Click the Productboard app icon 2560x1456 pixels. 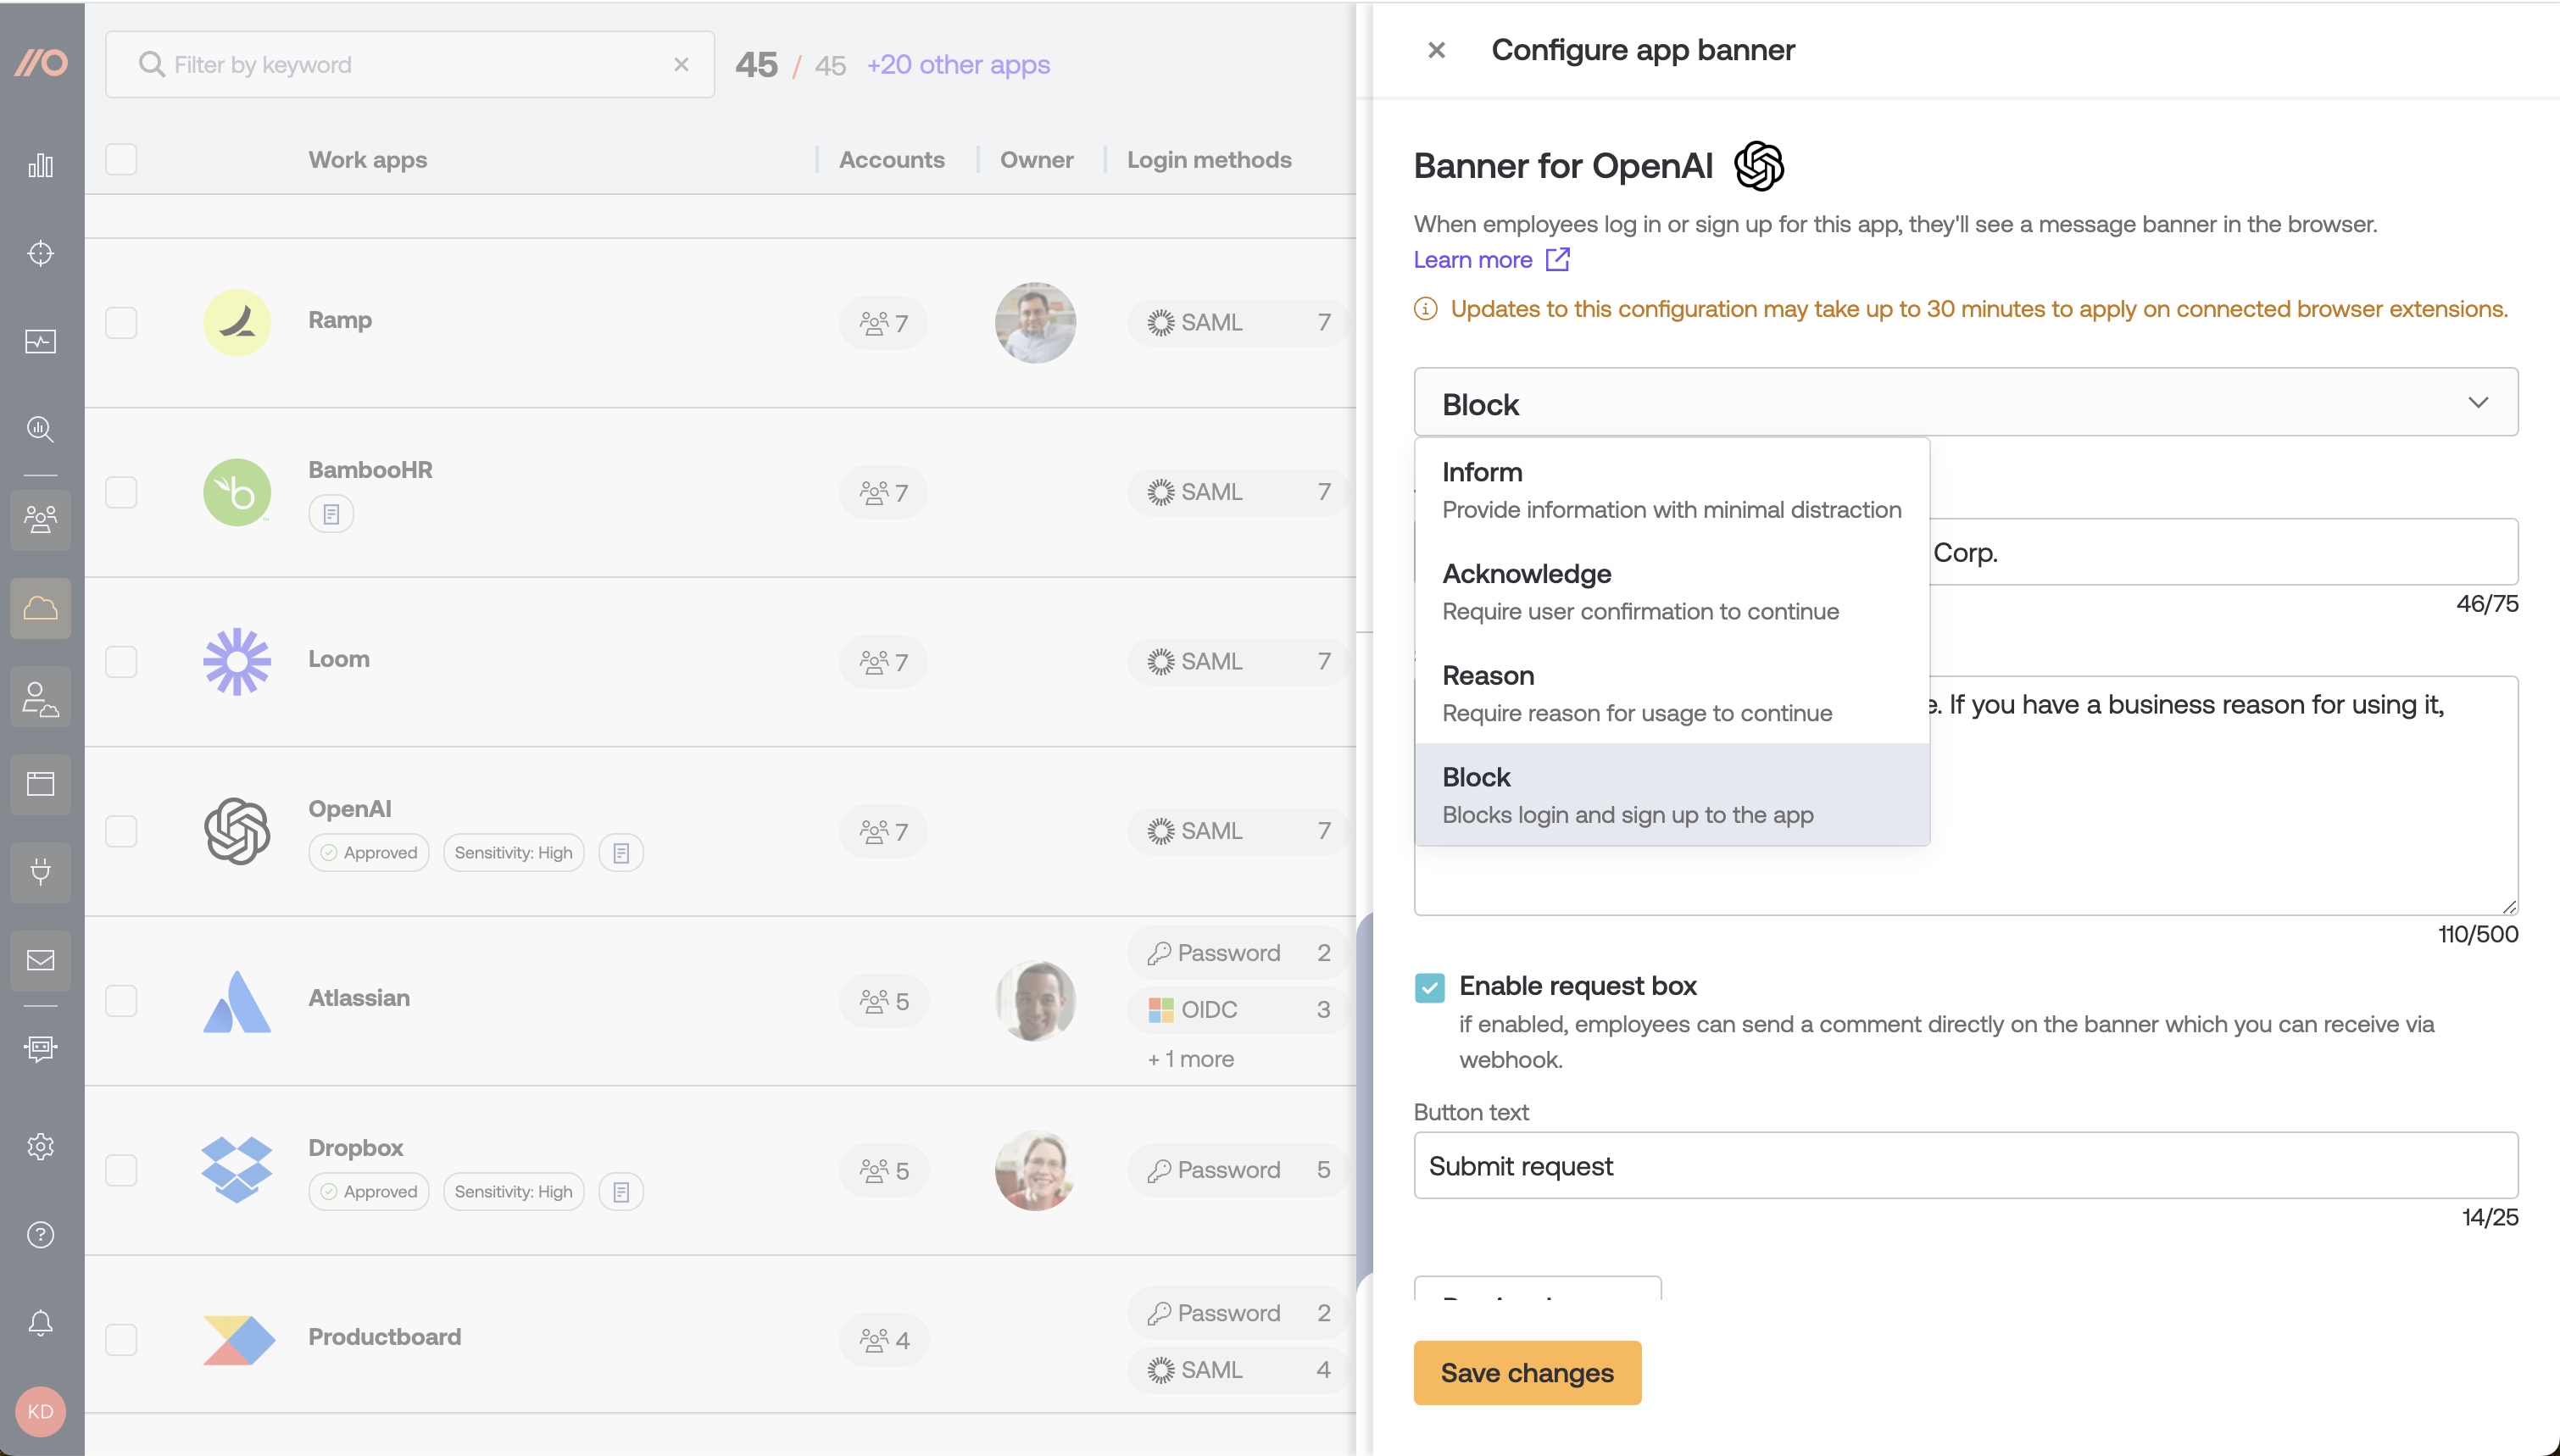pos(239,1338)
